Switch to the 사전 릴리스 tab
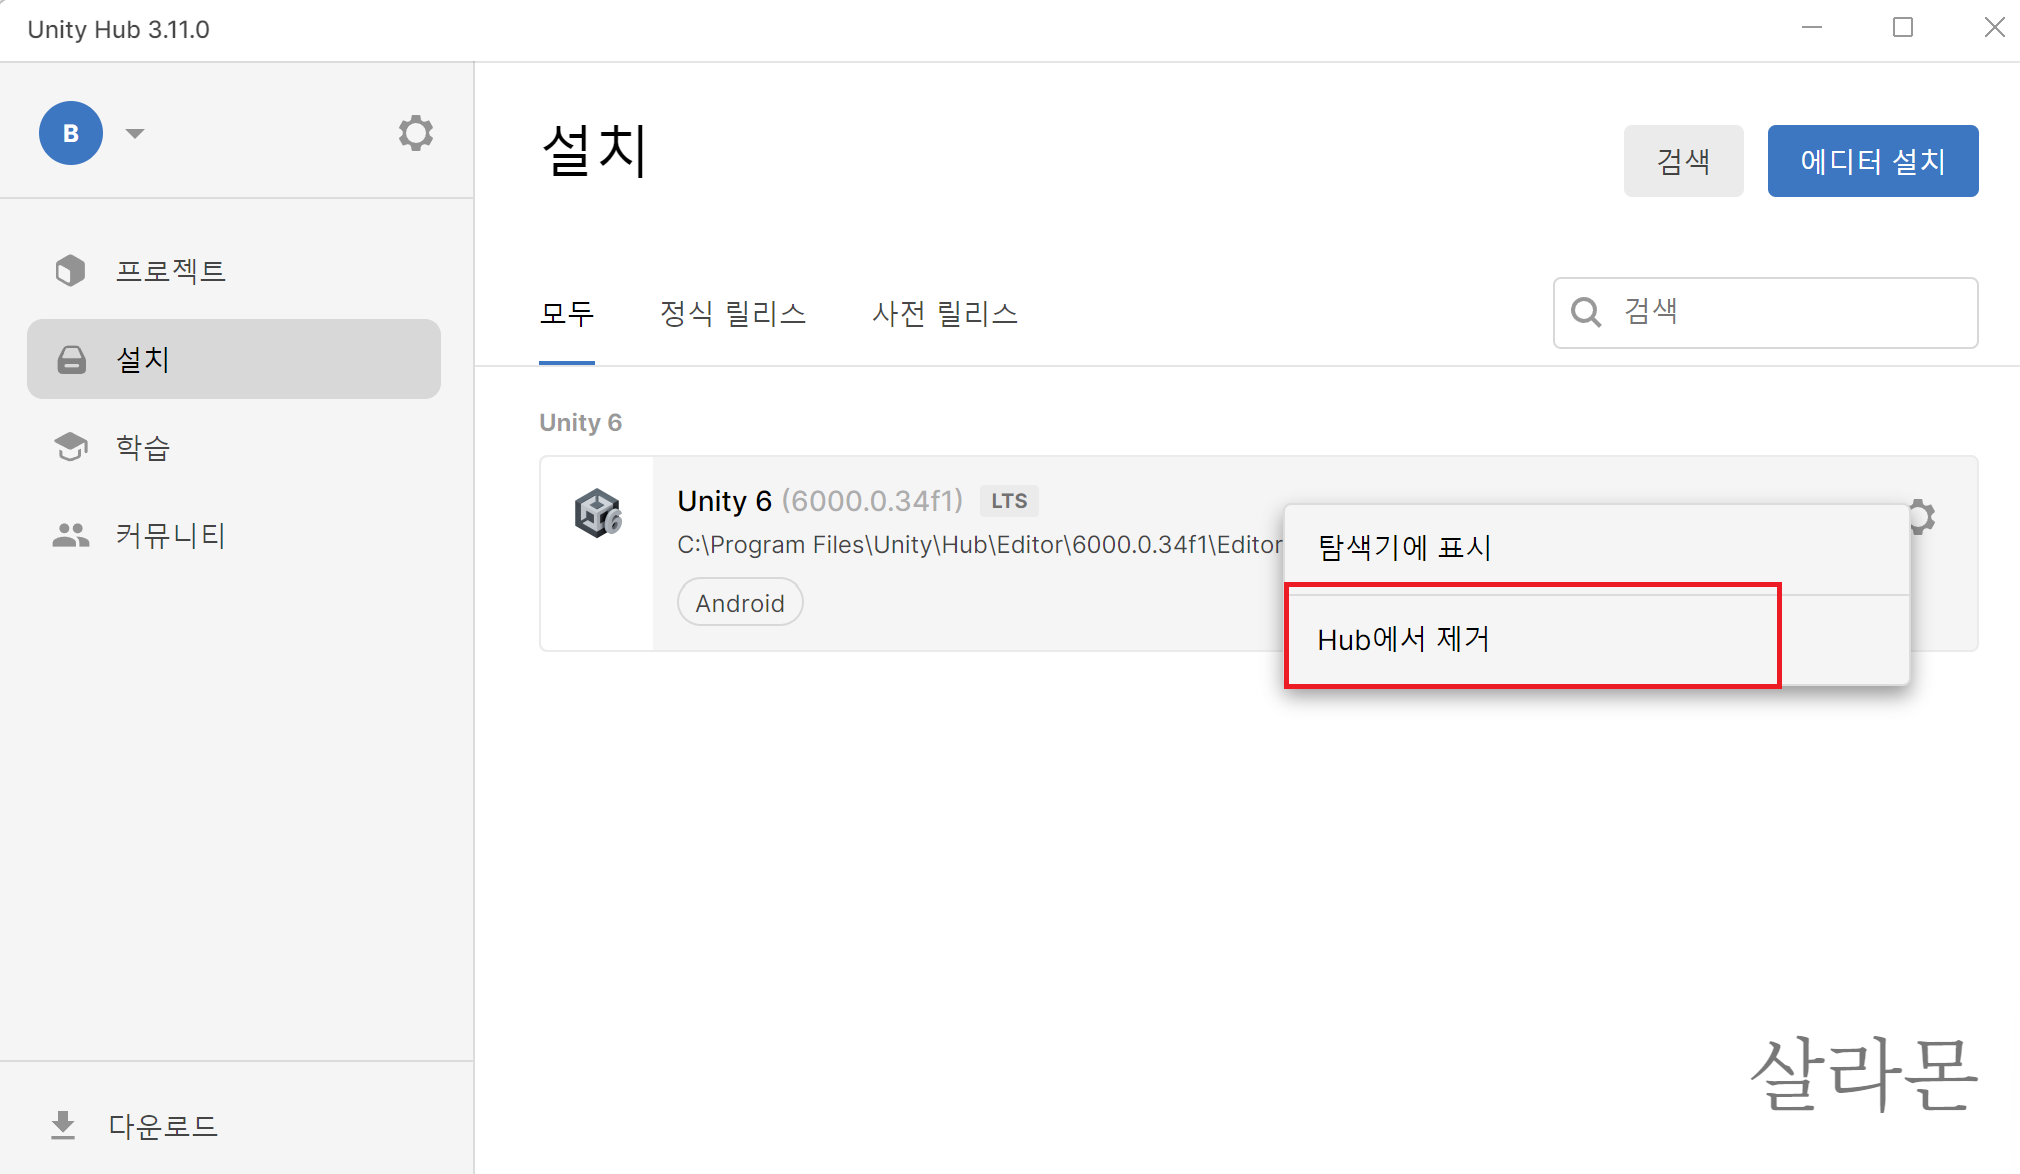2020x1174 pixels. tap(945, 314)
